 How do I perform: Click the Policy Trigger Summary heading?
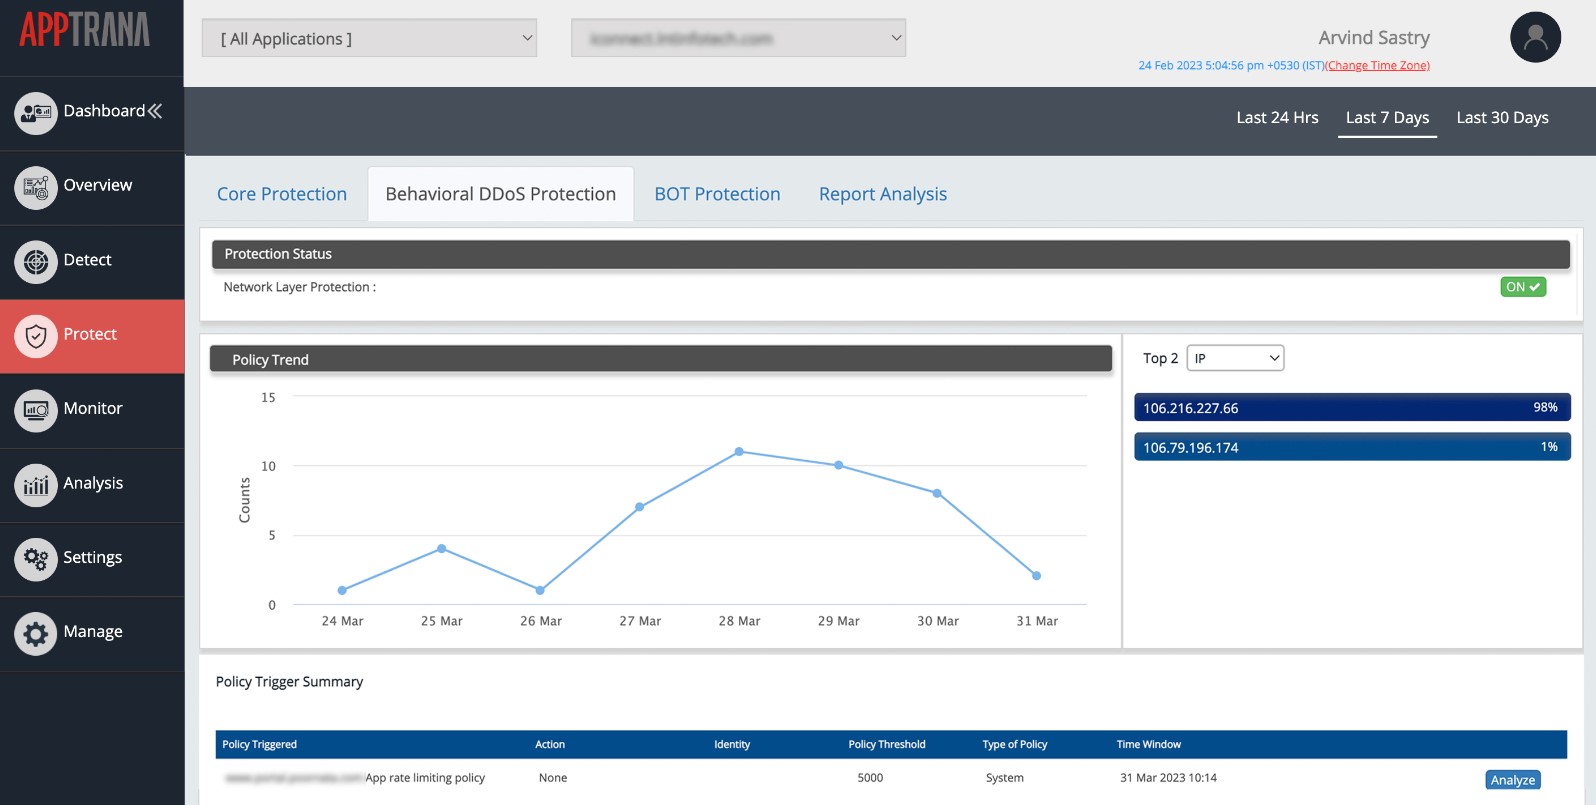click(x=289, y=682)
